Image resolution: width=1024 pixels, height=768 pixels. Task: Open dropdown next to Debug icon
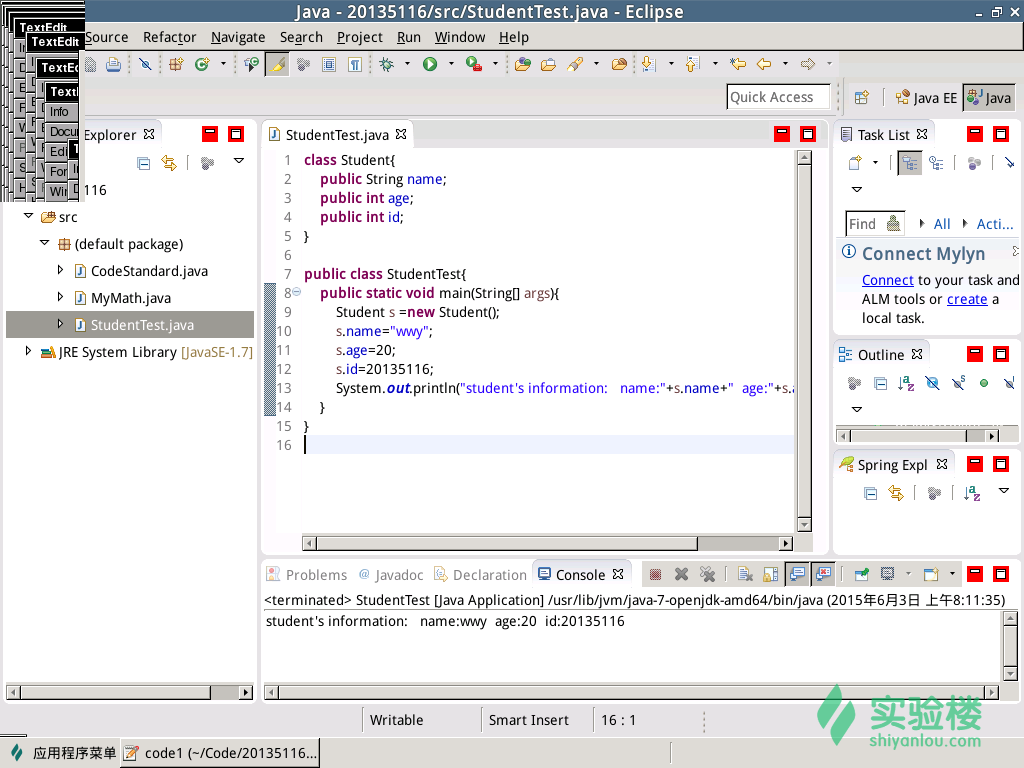pyautogui.click(x=408, y=64)
